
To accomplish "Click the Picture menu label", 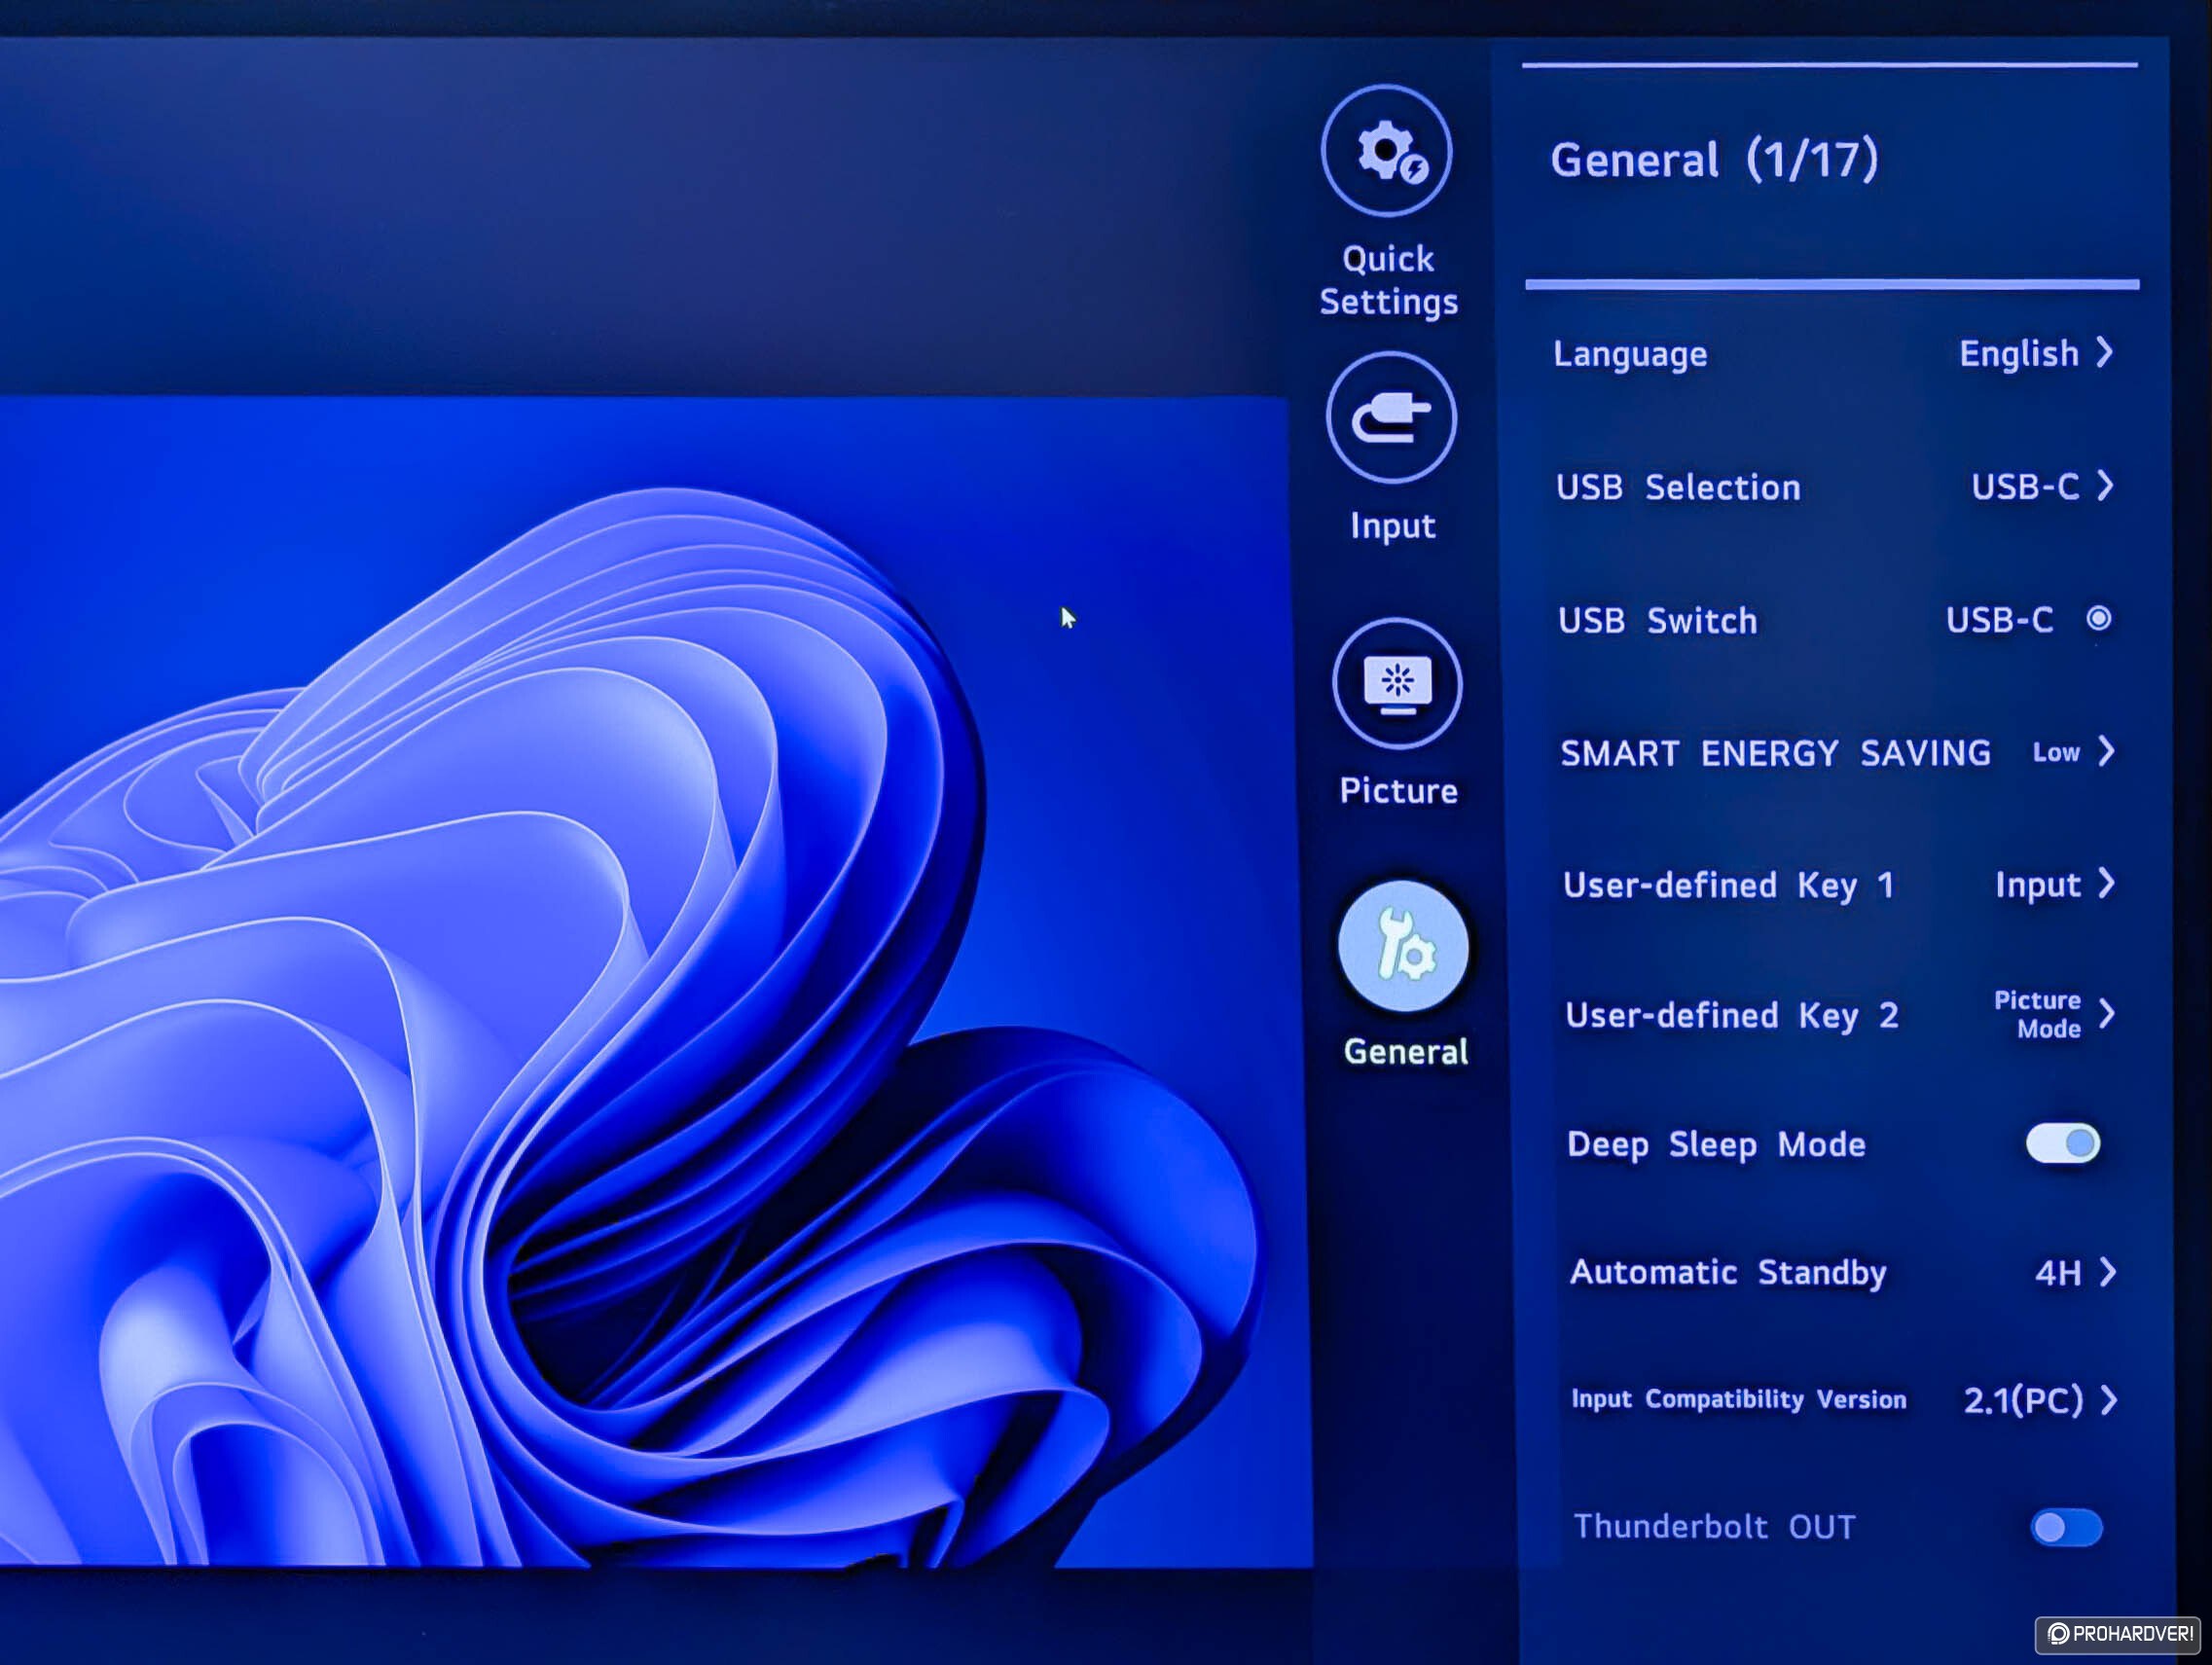I will [1398, 791].
